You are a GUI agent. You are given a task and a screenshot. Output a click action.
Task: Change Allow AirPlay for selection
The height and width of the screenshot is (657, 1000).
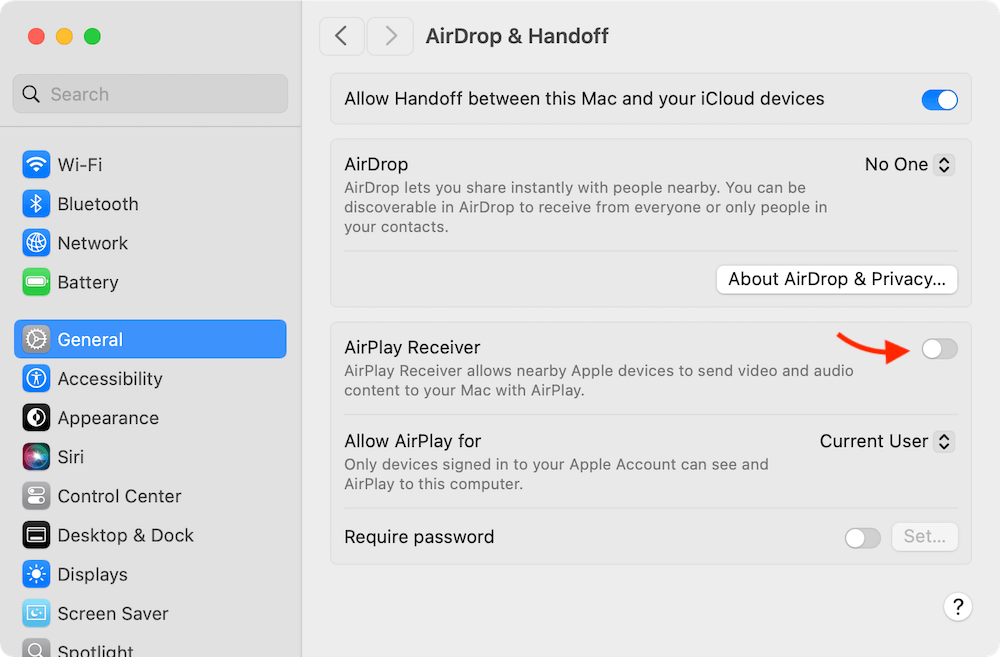(886, 441)
